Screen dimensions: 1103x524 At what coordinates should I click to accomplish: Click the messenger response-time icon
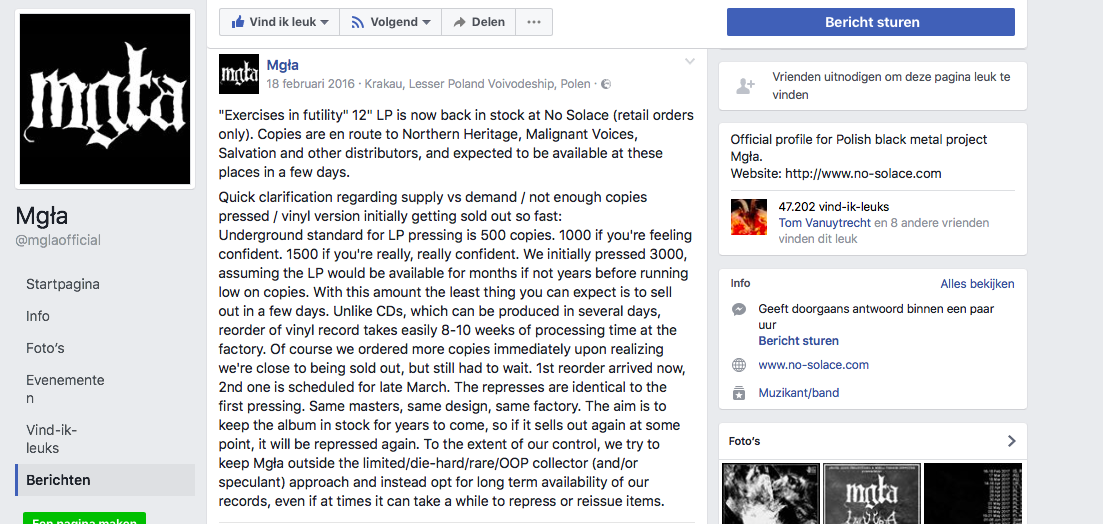pyautogui.click(x=739, y=310)
